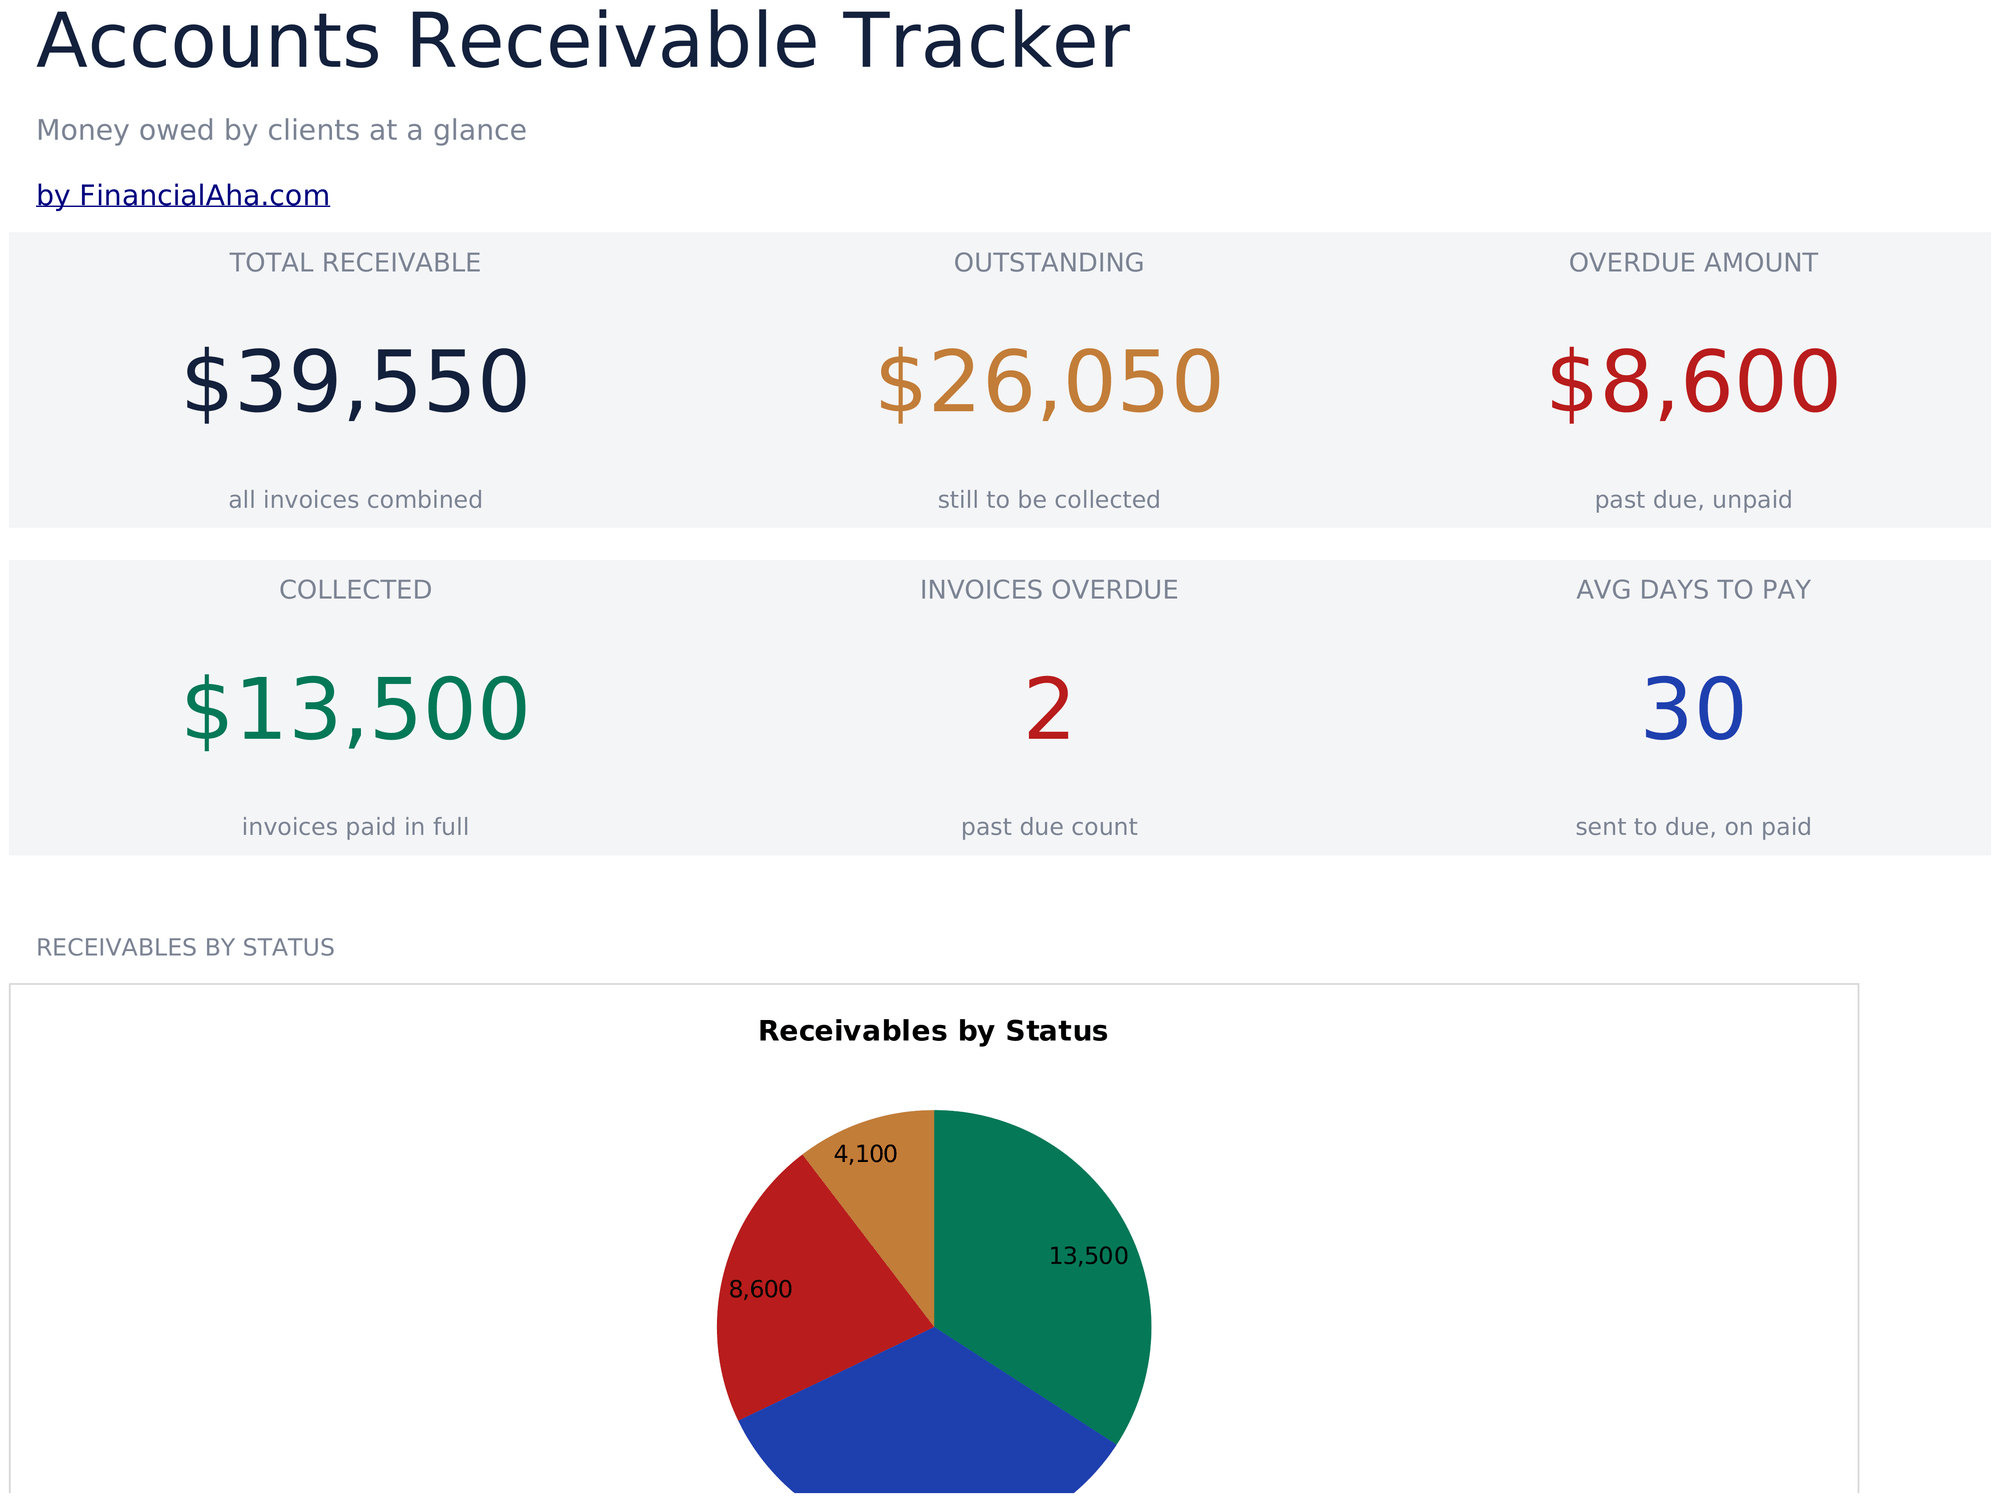The height and width of the screenshot is (1502, 2000).
Task: Click the all invoices combined caption
Action: (355, 500)
